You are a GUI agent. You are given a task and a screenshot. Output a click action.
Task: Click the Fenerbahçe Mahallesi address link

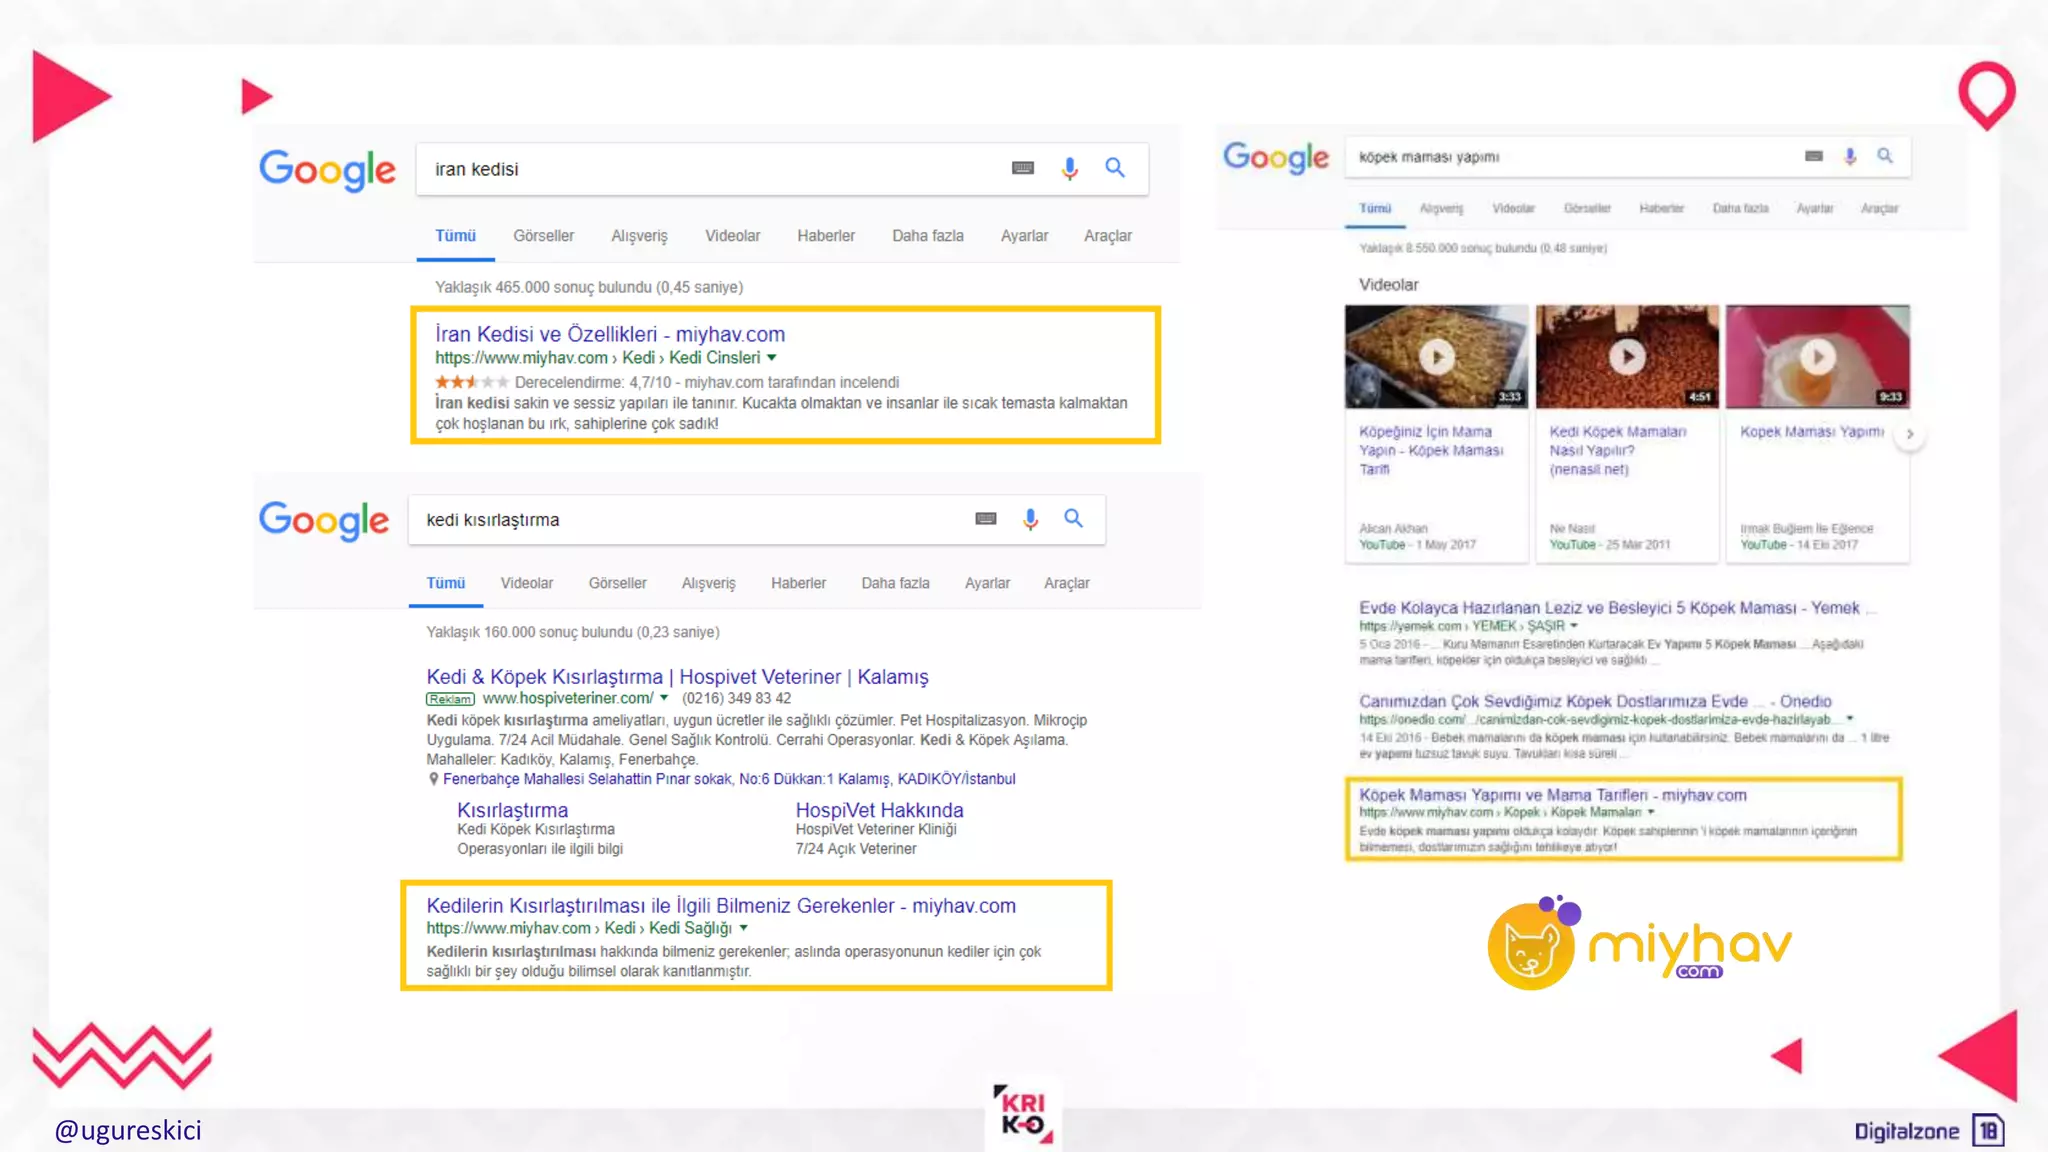point(729,779)
